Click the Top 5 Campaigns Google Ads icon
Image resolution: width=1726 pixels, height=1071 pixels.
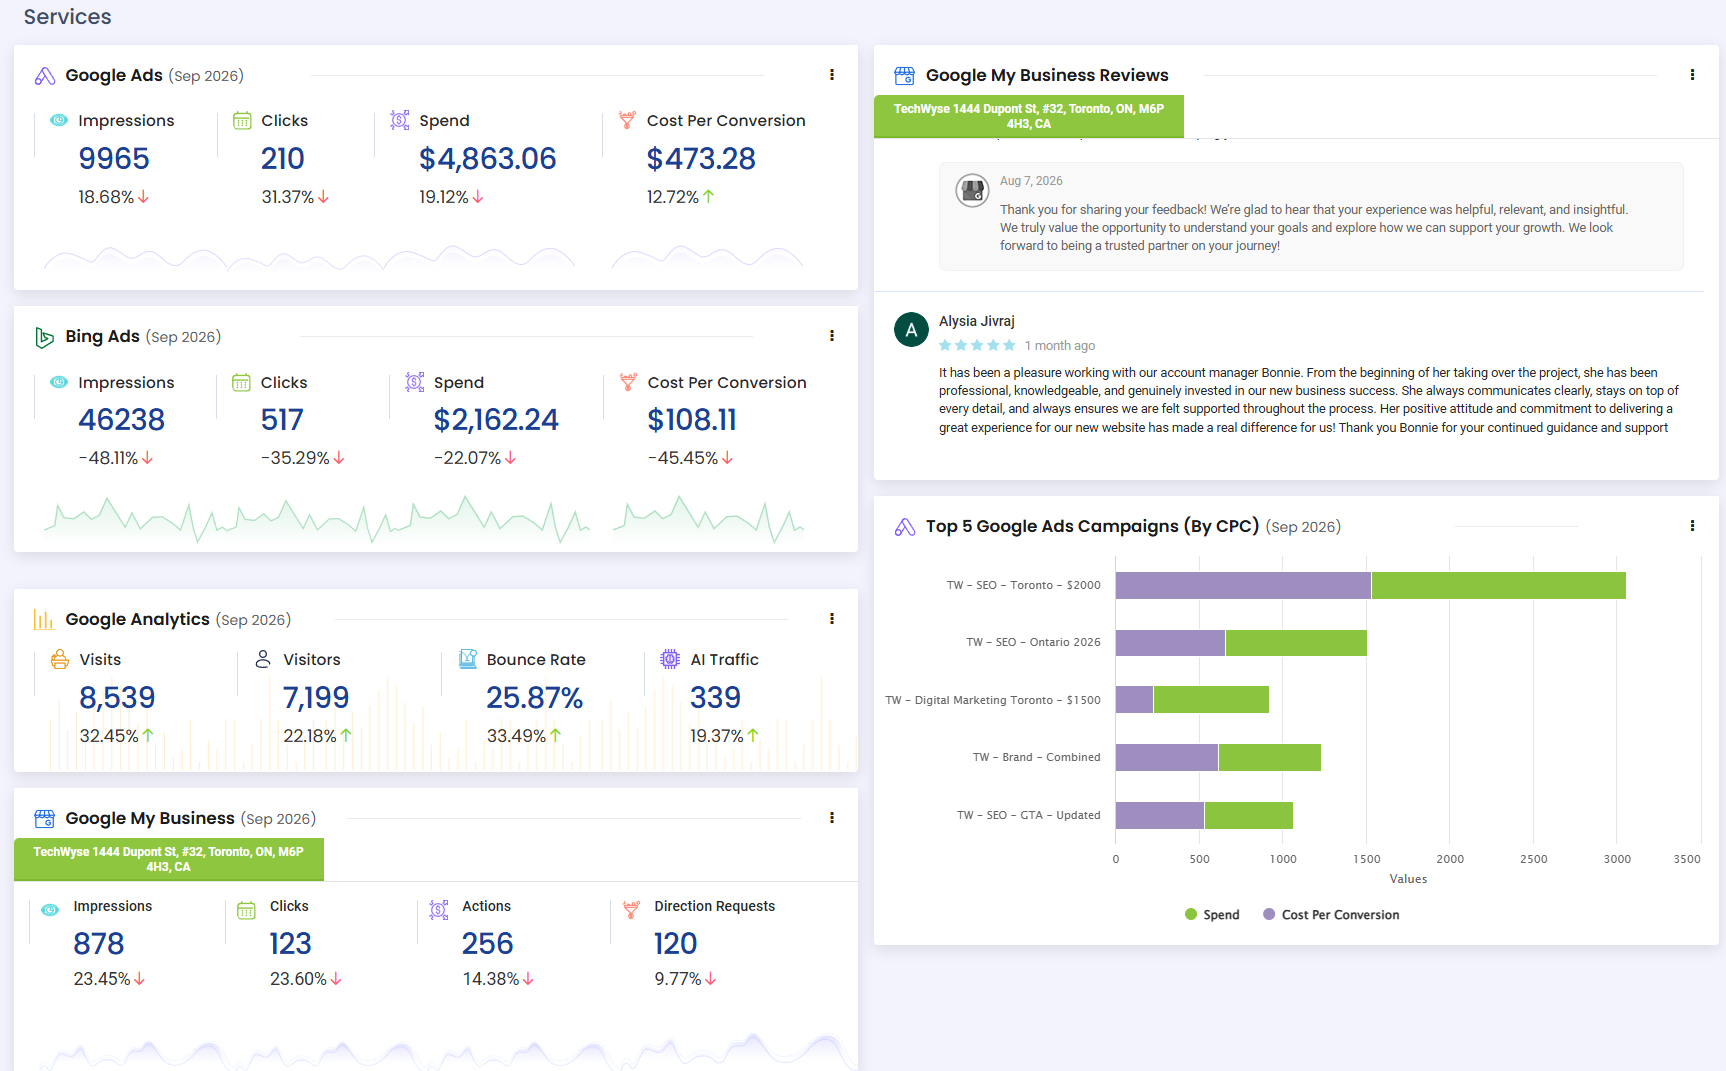click(905, 527)
